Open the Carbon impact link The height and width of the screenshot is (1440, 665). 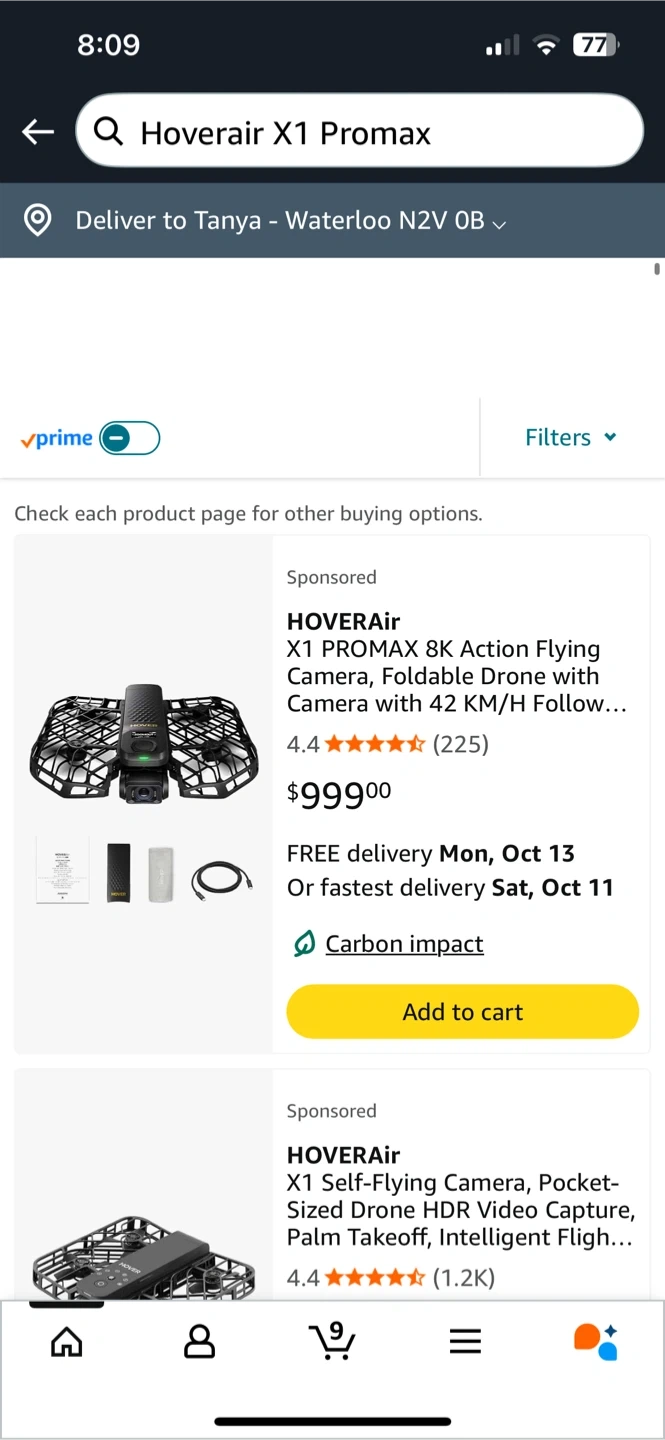(404, 944)
